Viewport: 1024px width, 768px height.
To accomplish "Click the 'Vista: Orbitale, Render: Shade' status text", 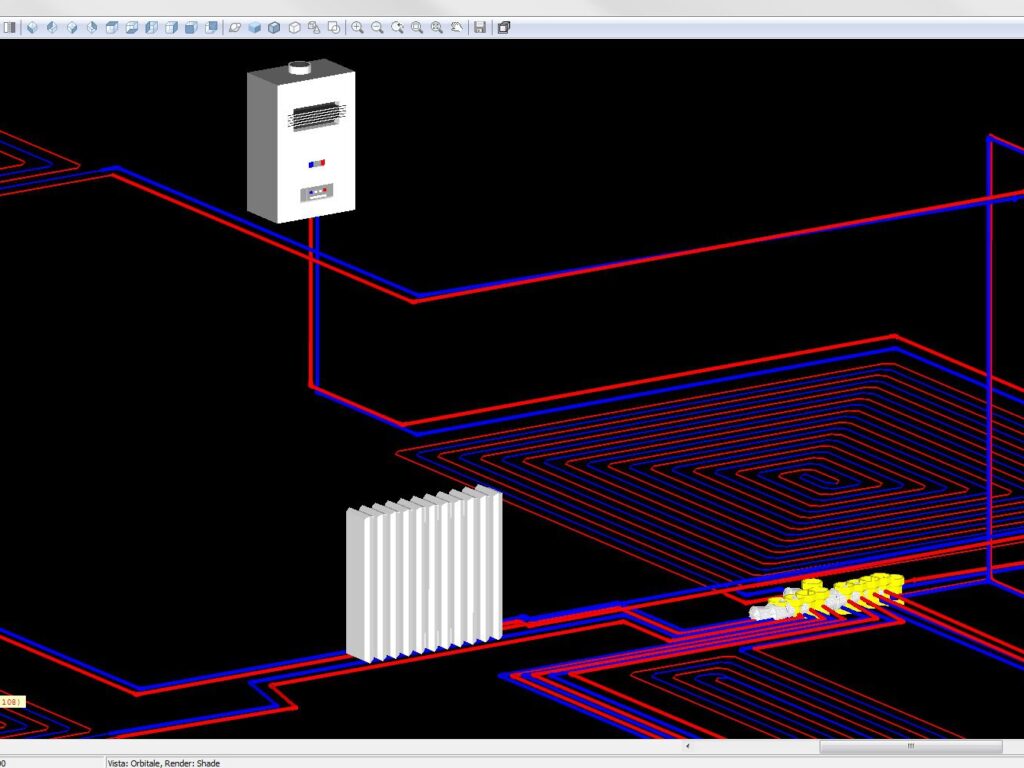I will 164,763.
